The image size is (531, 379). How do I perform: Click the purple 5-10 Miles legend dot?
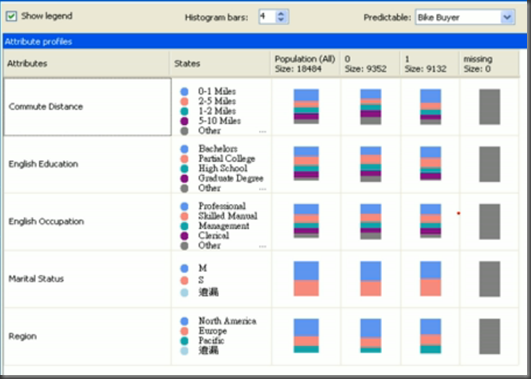[184, 121]
